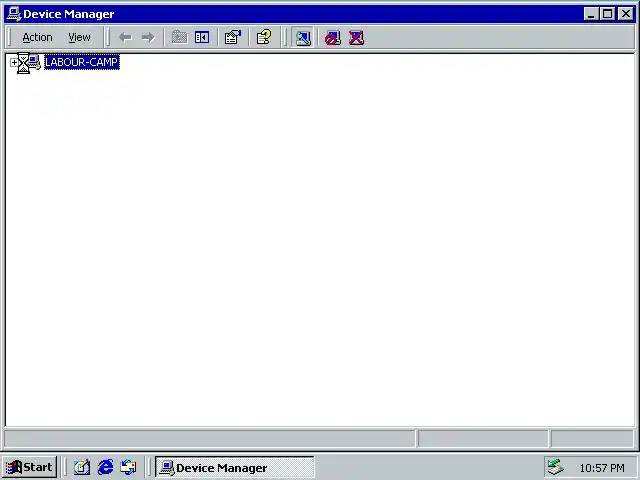
Task: Click the Up one level folder icon
Action: (x=179, y=38)
